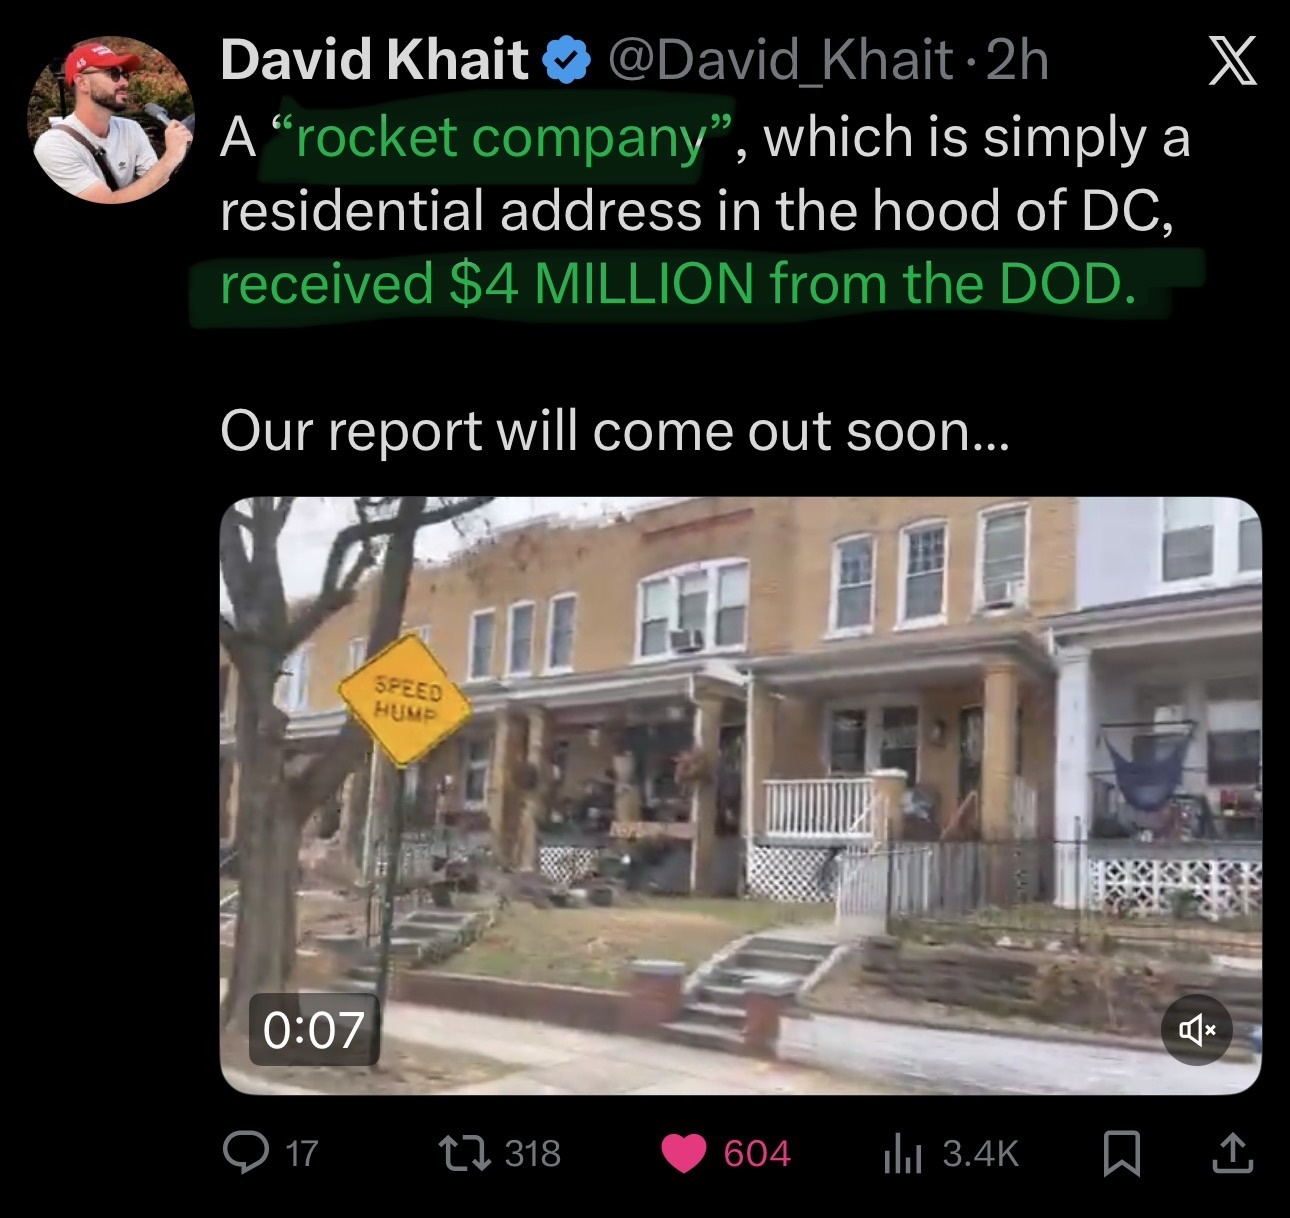The height and width of the screenshot is (1218, 1290).
Task: Toggle the pink heart like button
Action: [684, 1154]
